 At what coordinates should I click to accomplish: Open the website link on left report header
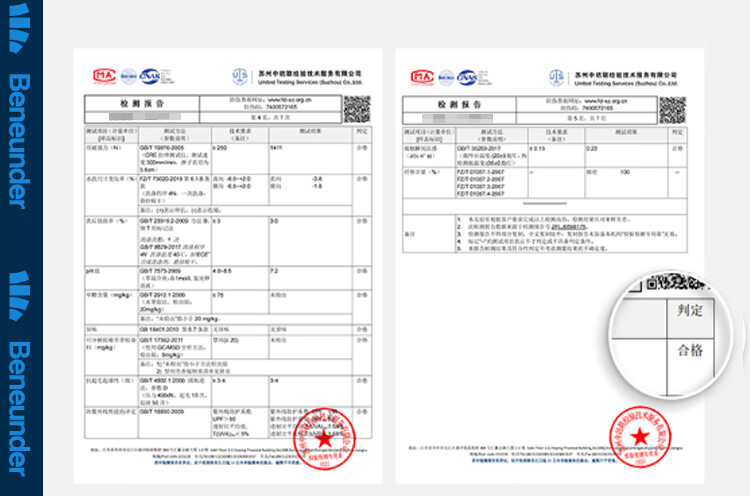point(291,100)
